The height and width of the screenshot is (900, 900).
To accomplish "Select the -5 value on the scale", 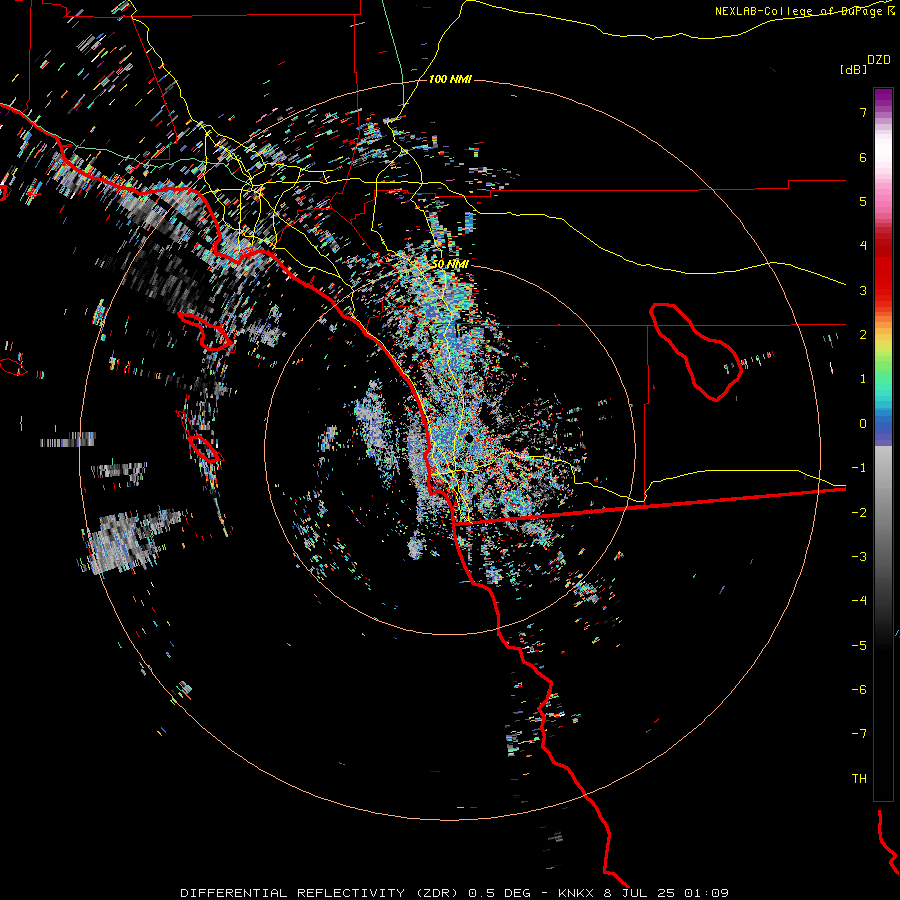I will click(x=859, y=646).
